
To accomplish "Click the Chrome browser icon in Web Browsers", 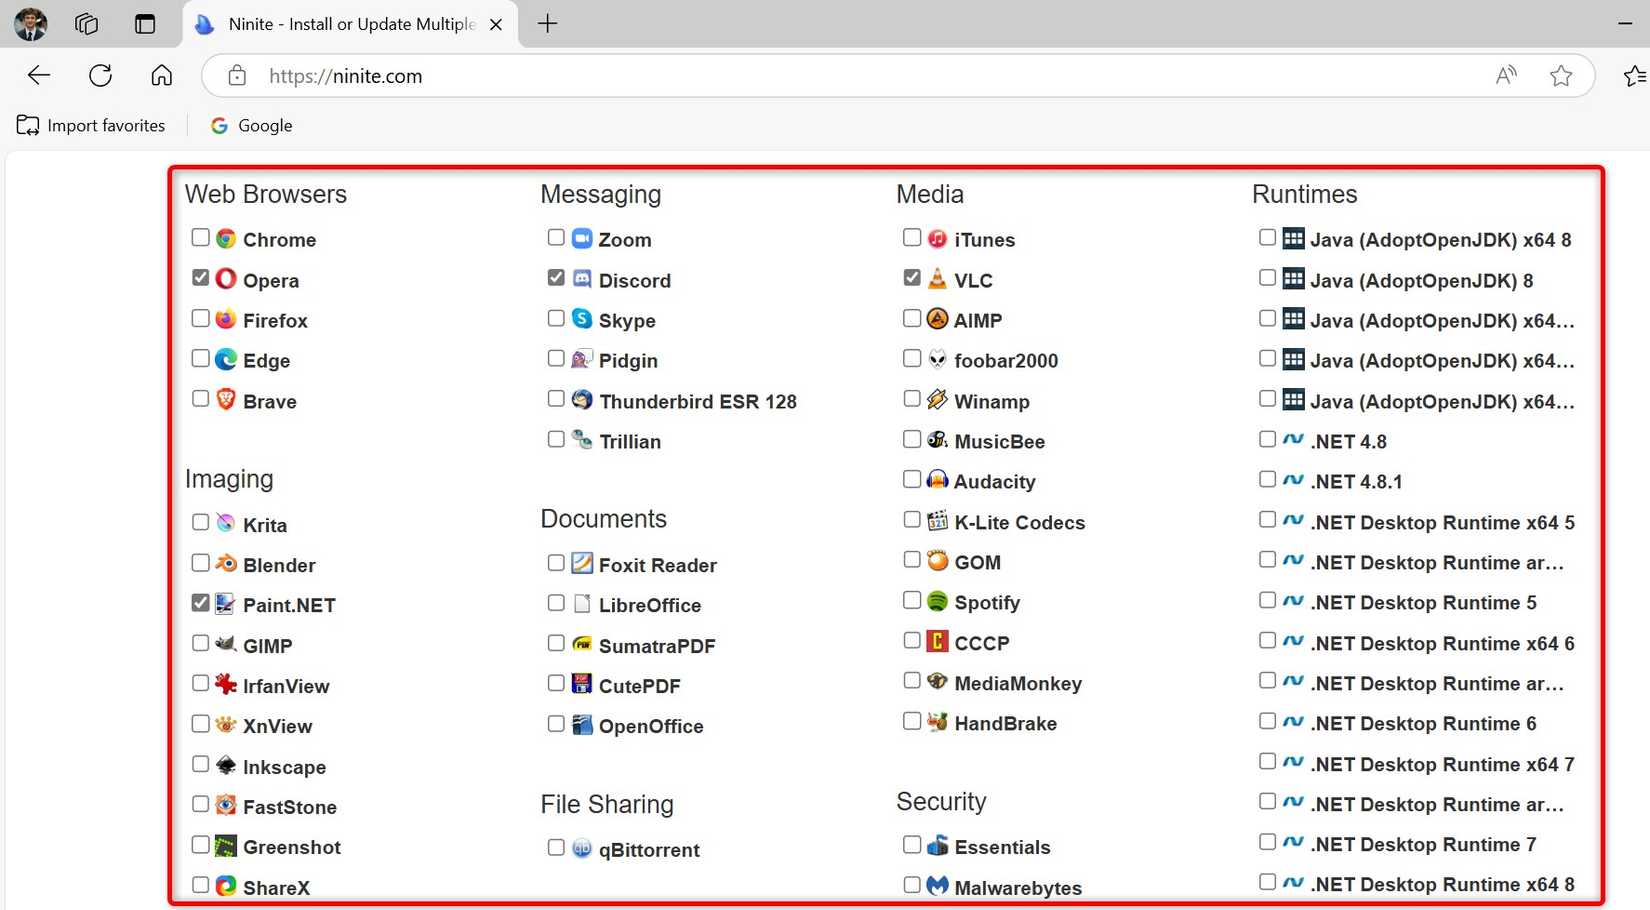I will click(x=226, y=239).
